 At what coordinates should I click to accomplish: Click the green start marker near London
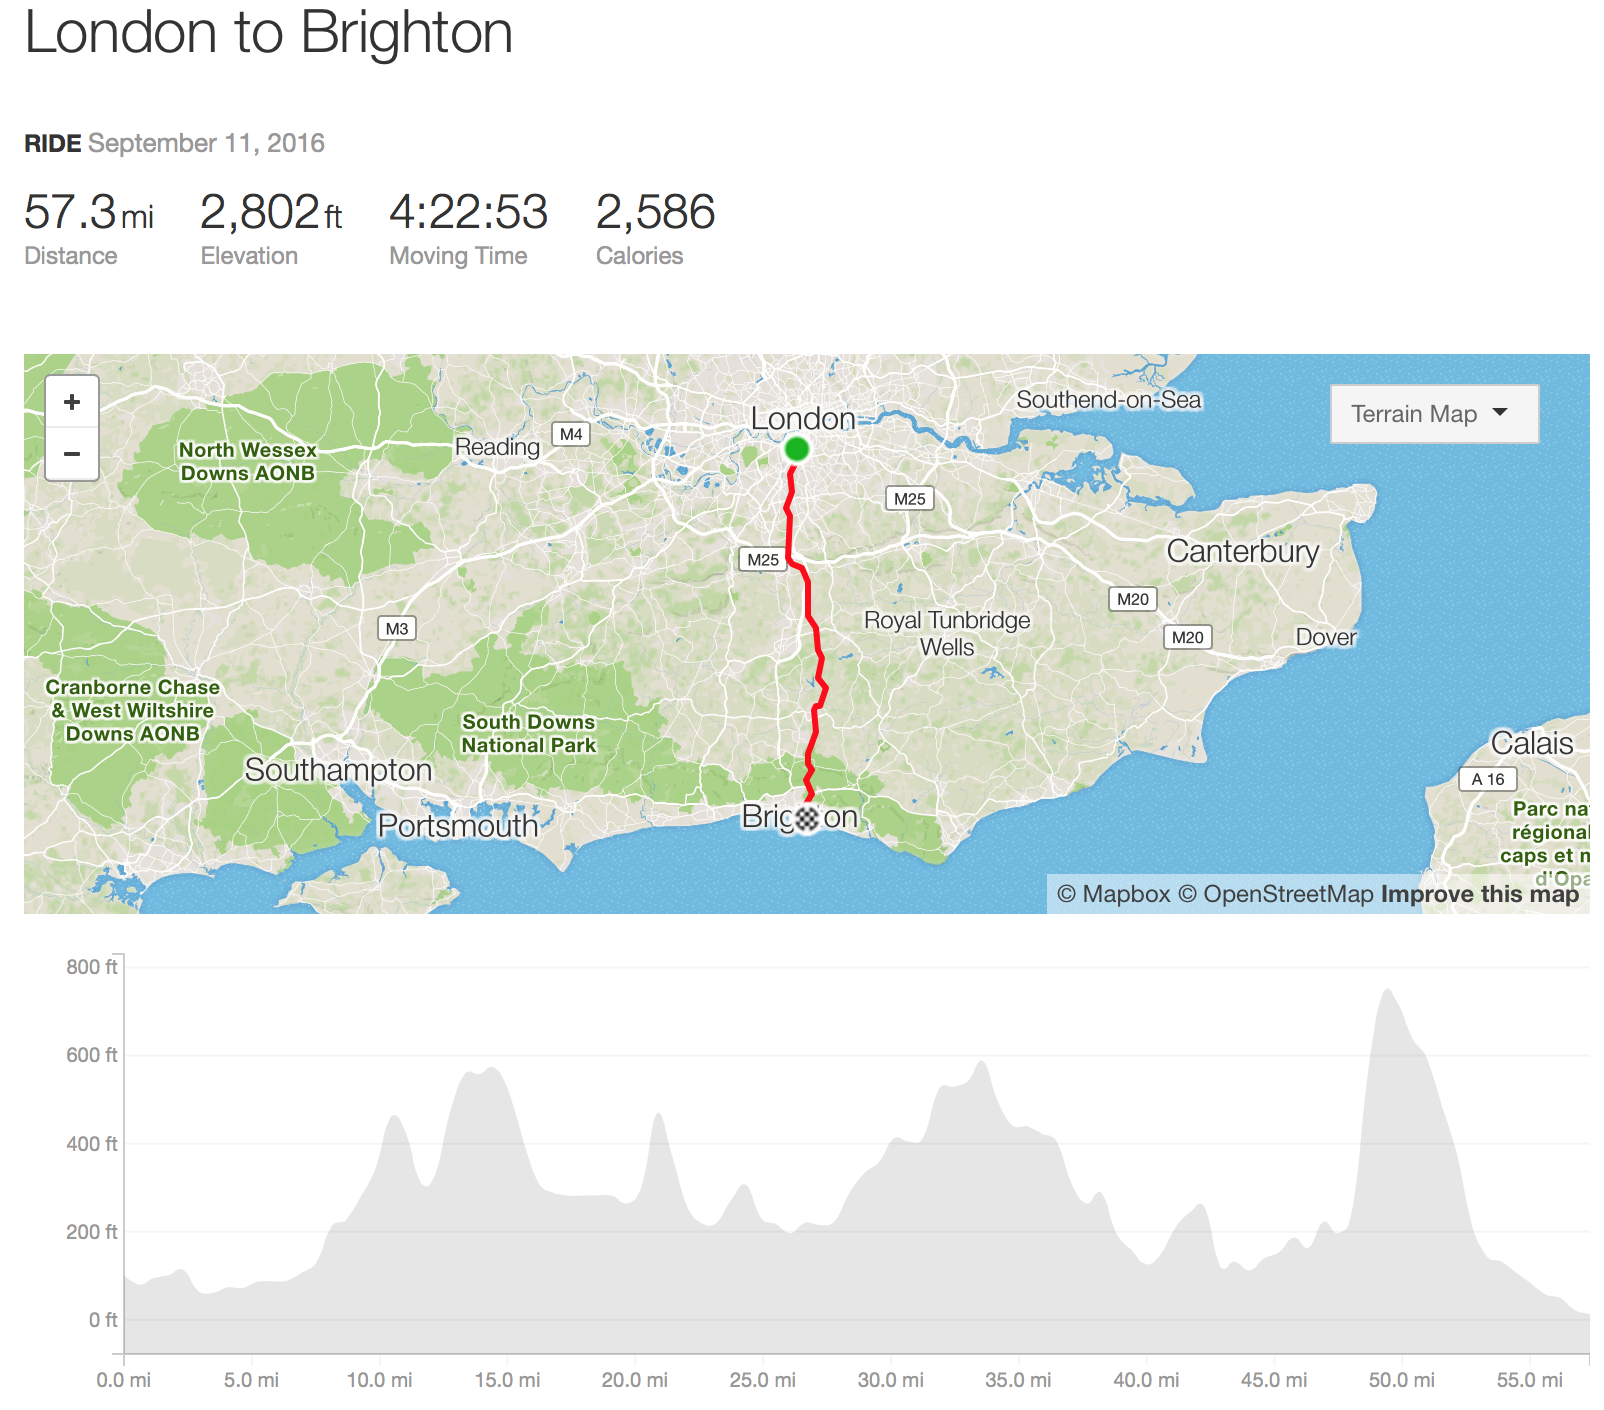click(x=797, y=449)
